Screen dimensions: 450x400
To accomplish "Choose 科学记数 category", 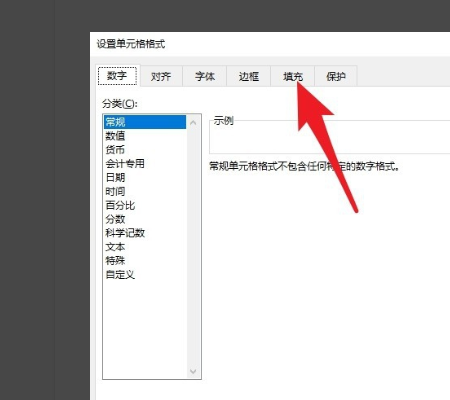I will coord(145,233).
